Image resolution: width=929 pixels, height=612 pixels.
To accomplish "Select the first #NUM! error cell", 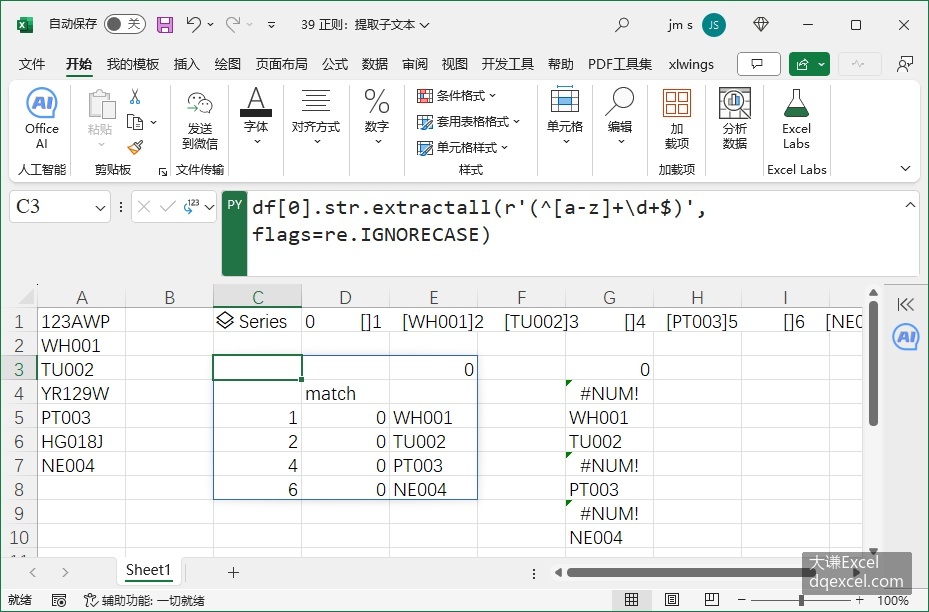I will click(x=609, y=393).
